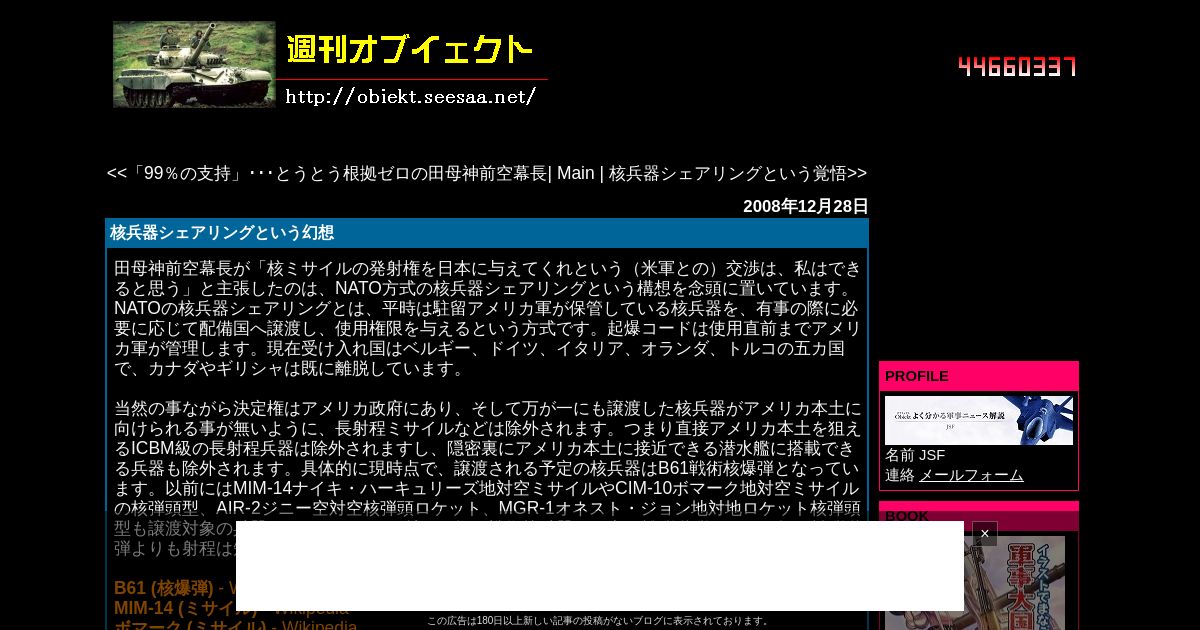The image size is (1200, 630).
Task: Click the tank header image
Action: tap(194, 65)
